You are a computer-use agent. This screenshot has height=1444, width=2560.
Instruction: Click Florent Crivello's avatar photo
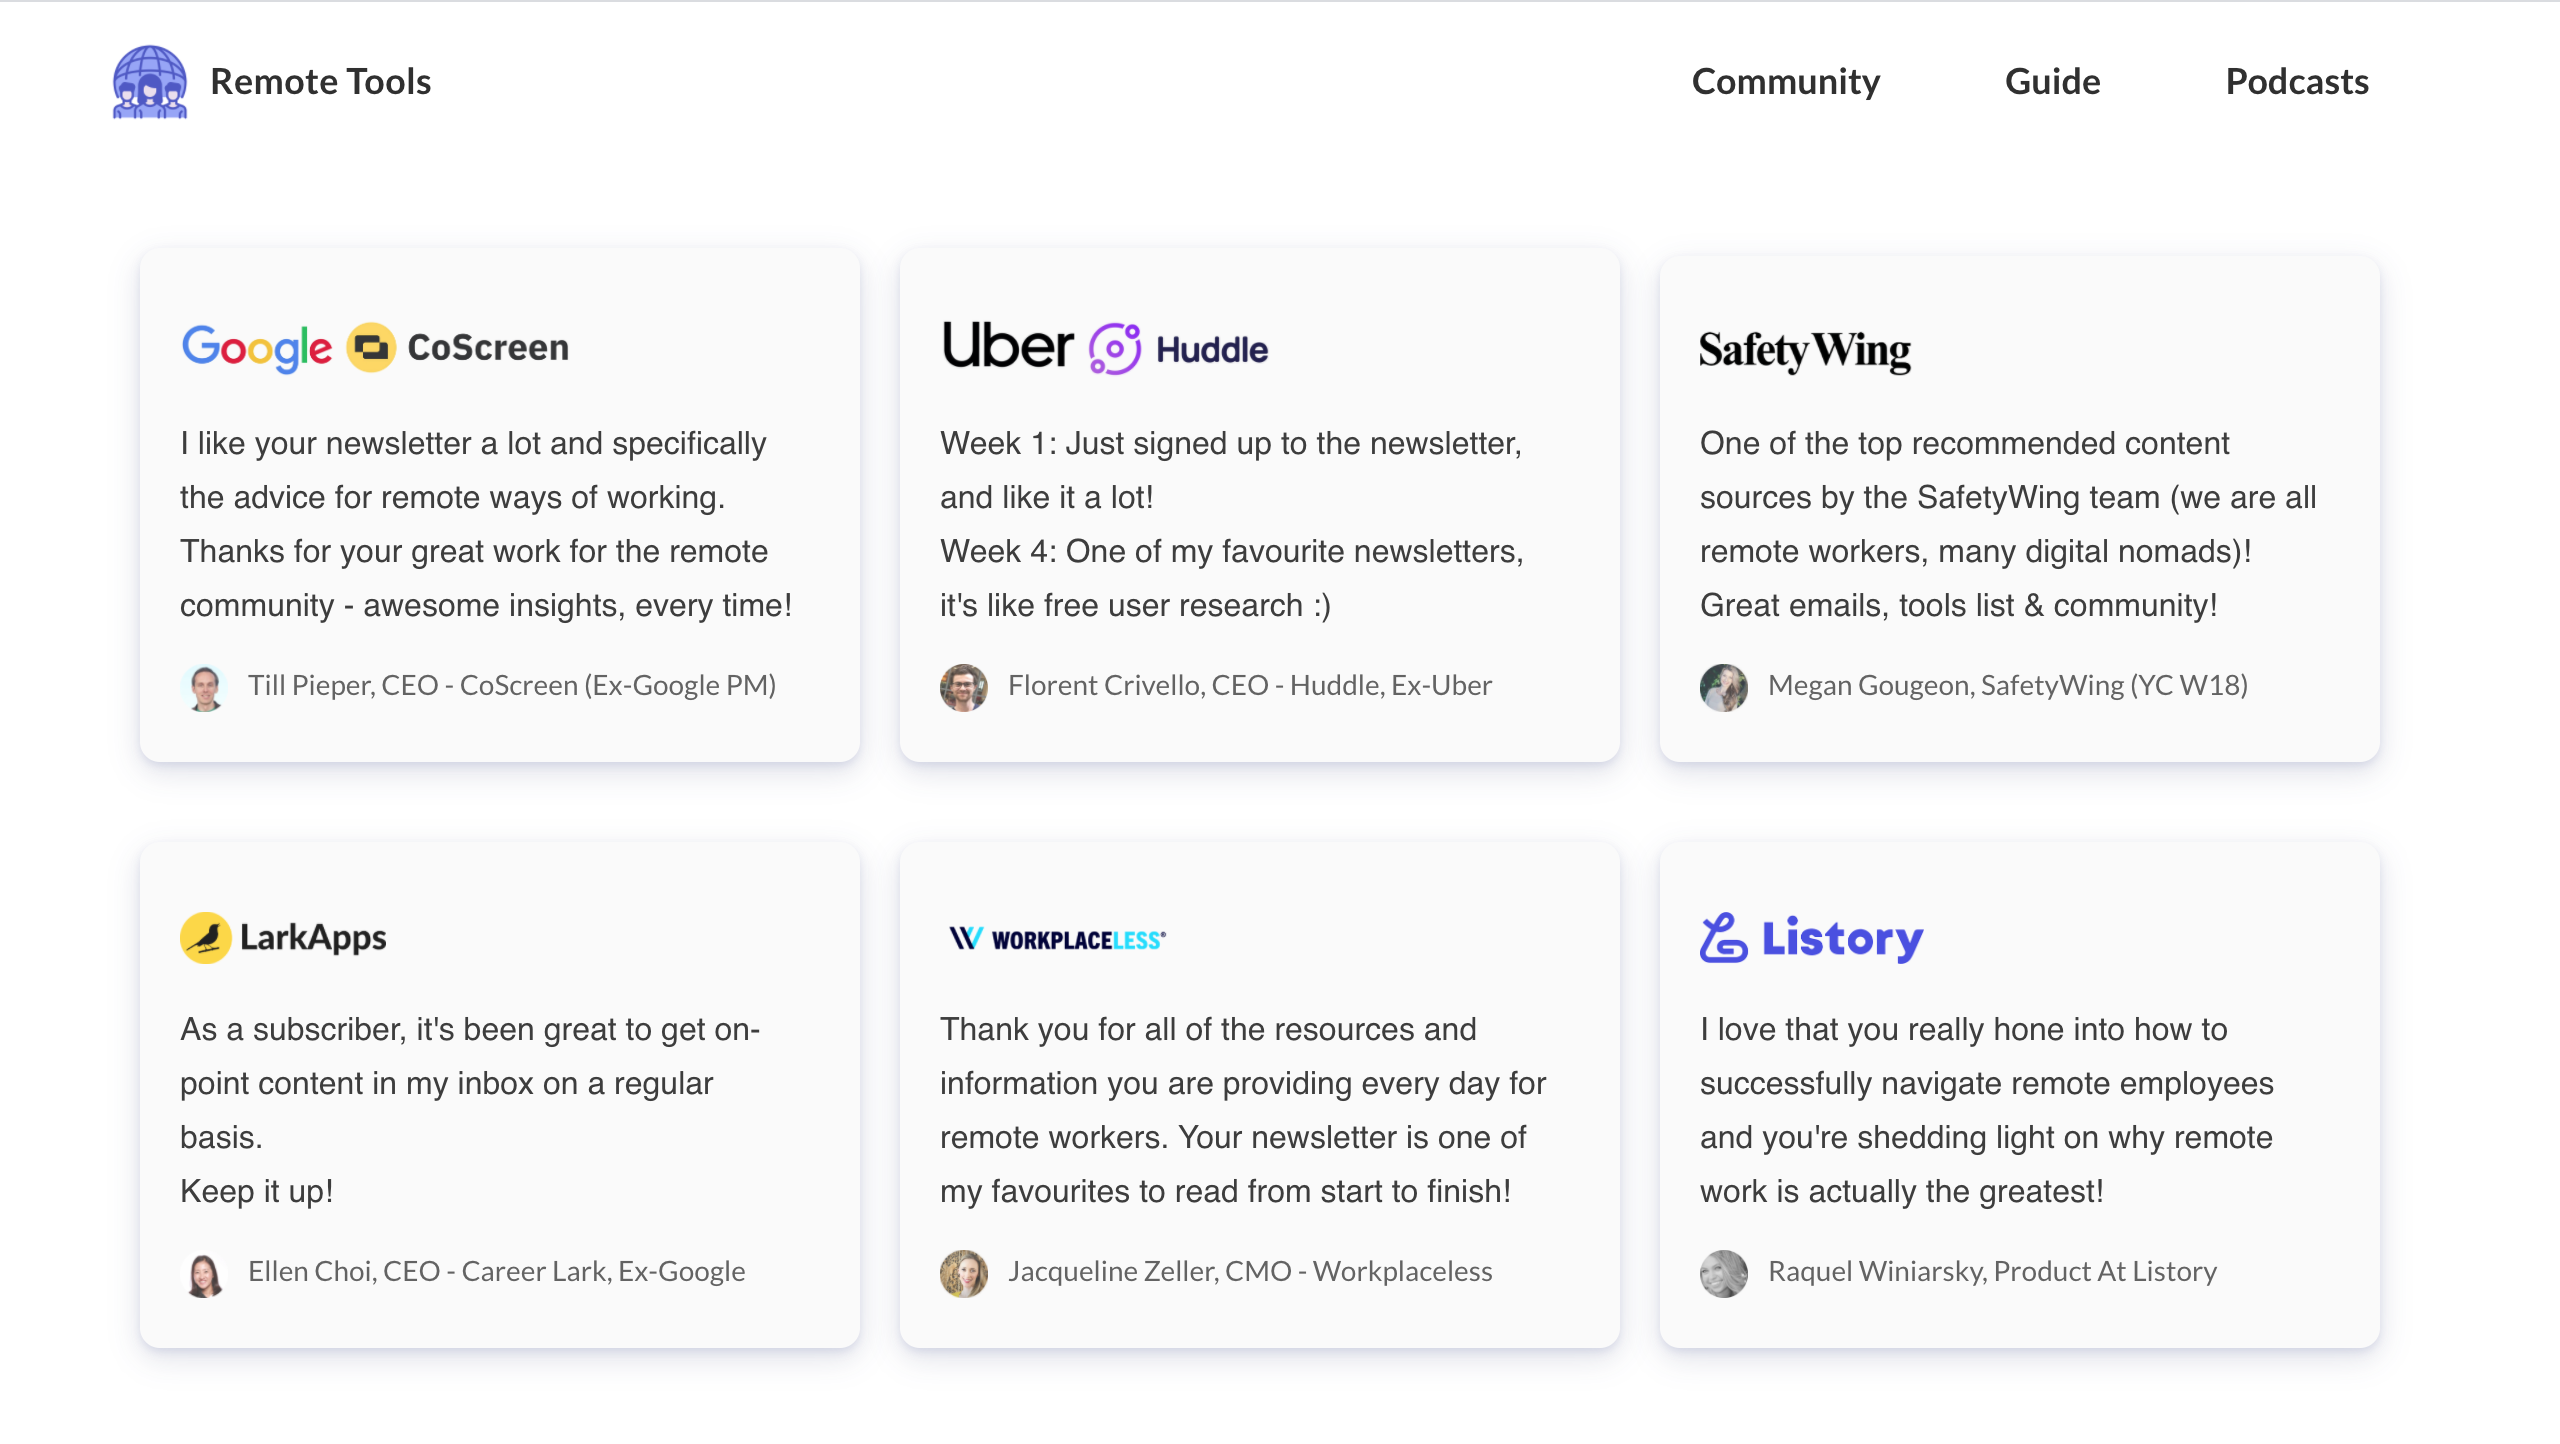pos(964,687)
